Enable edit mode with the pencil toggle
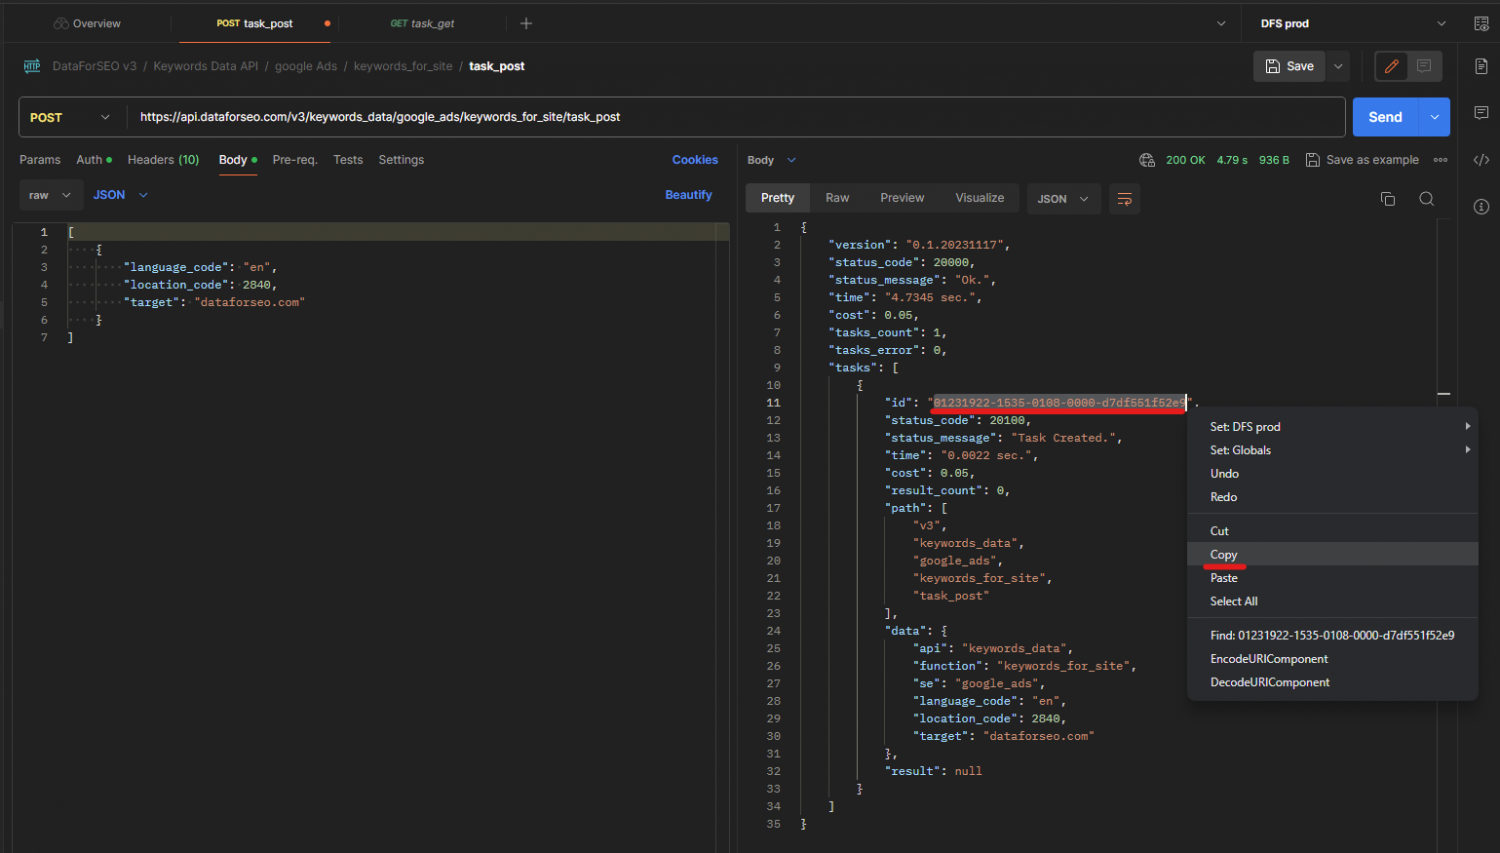The height and width of the screenshot is (853, 1500). [1391, 65]
